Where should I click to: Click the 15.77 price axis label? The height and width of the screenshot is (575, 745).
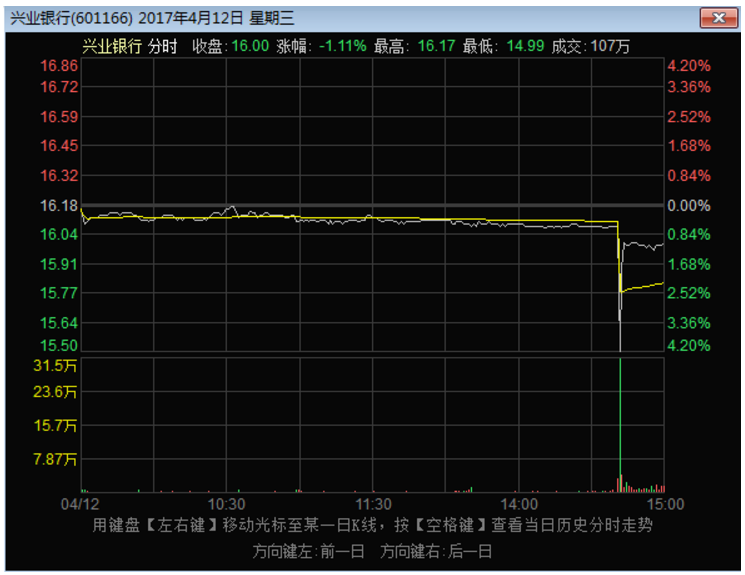point(59,293)
